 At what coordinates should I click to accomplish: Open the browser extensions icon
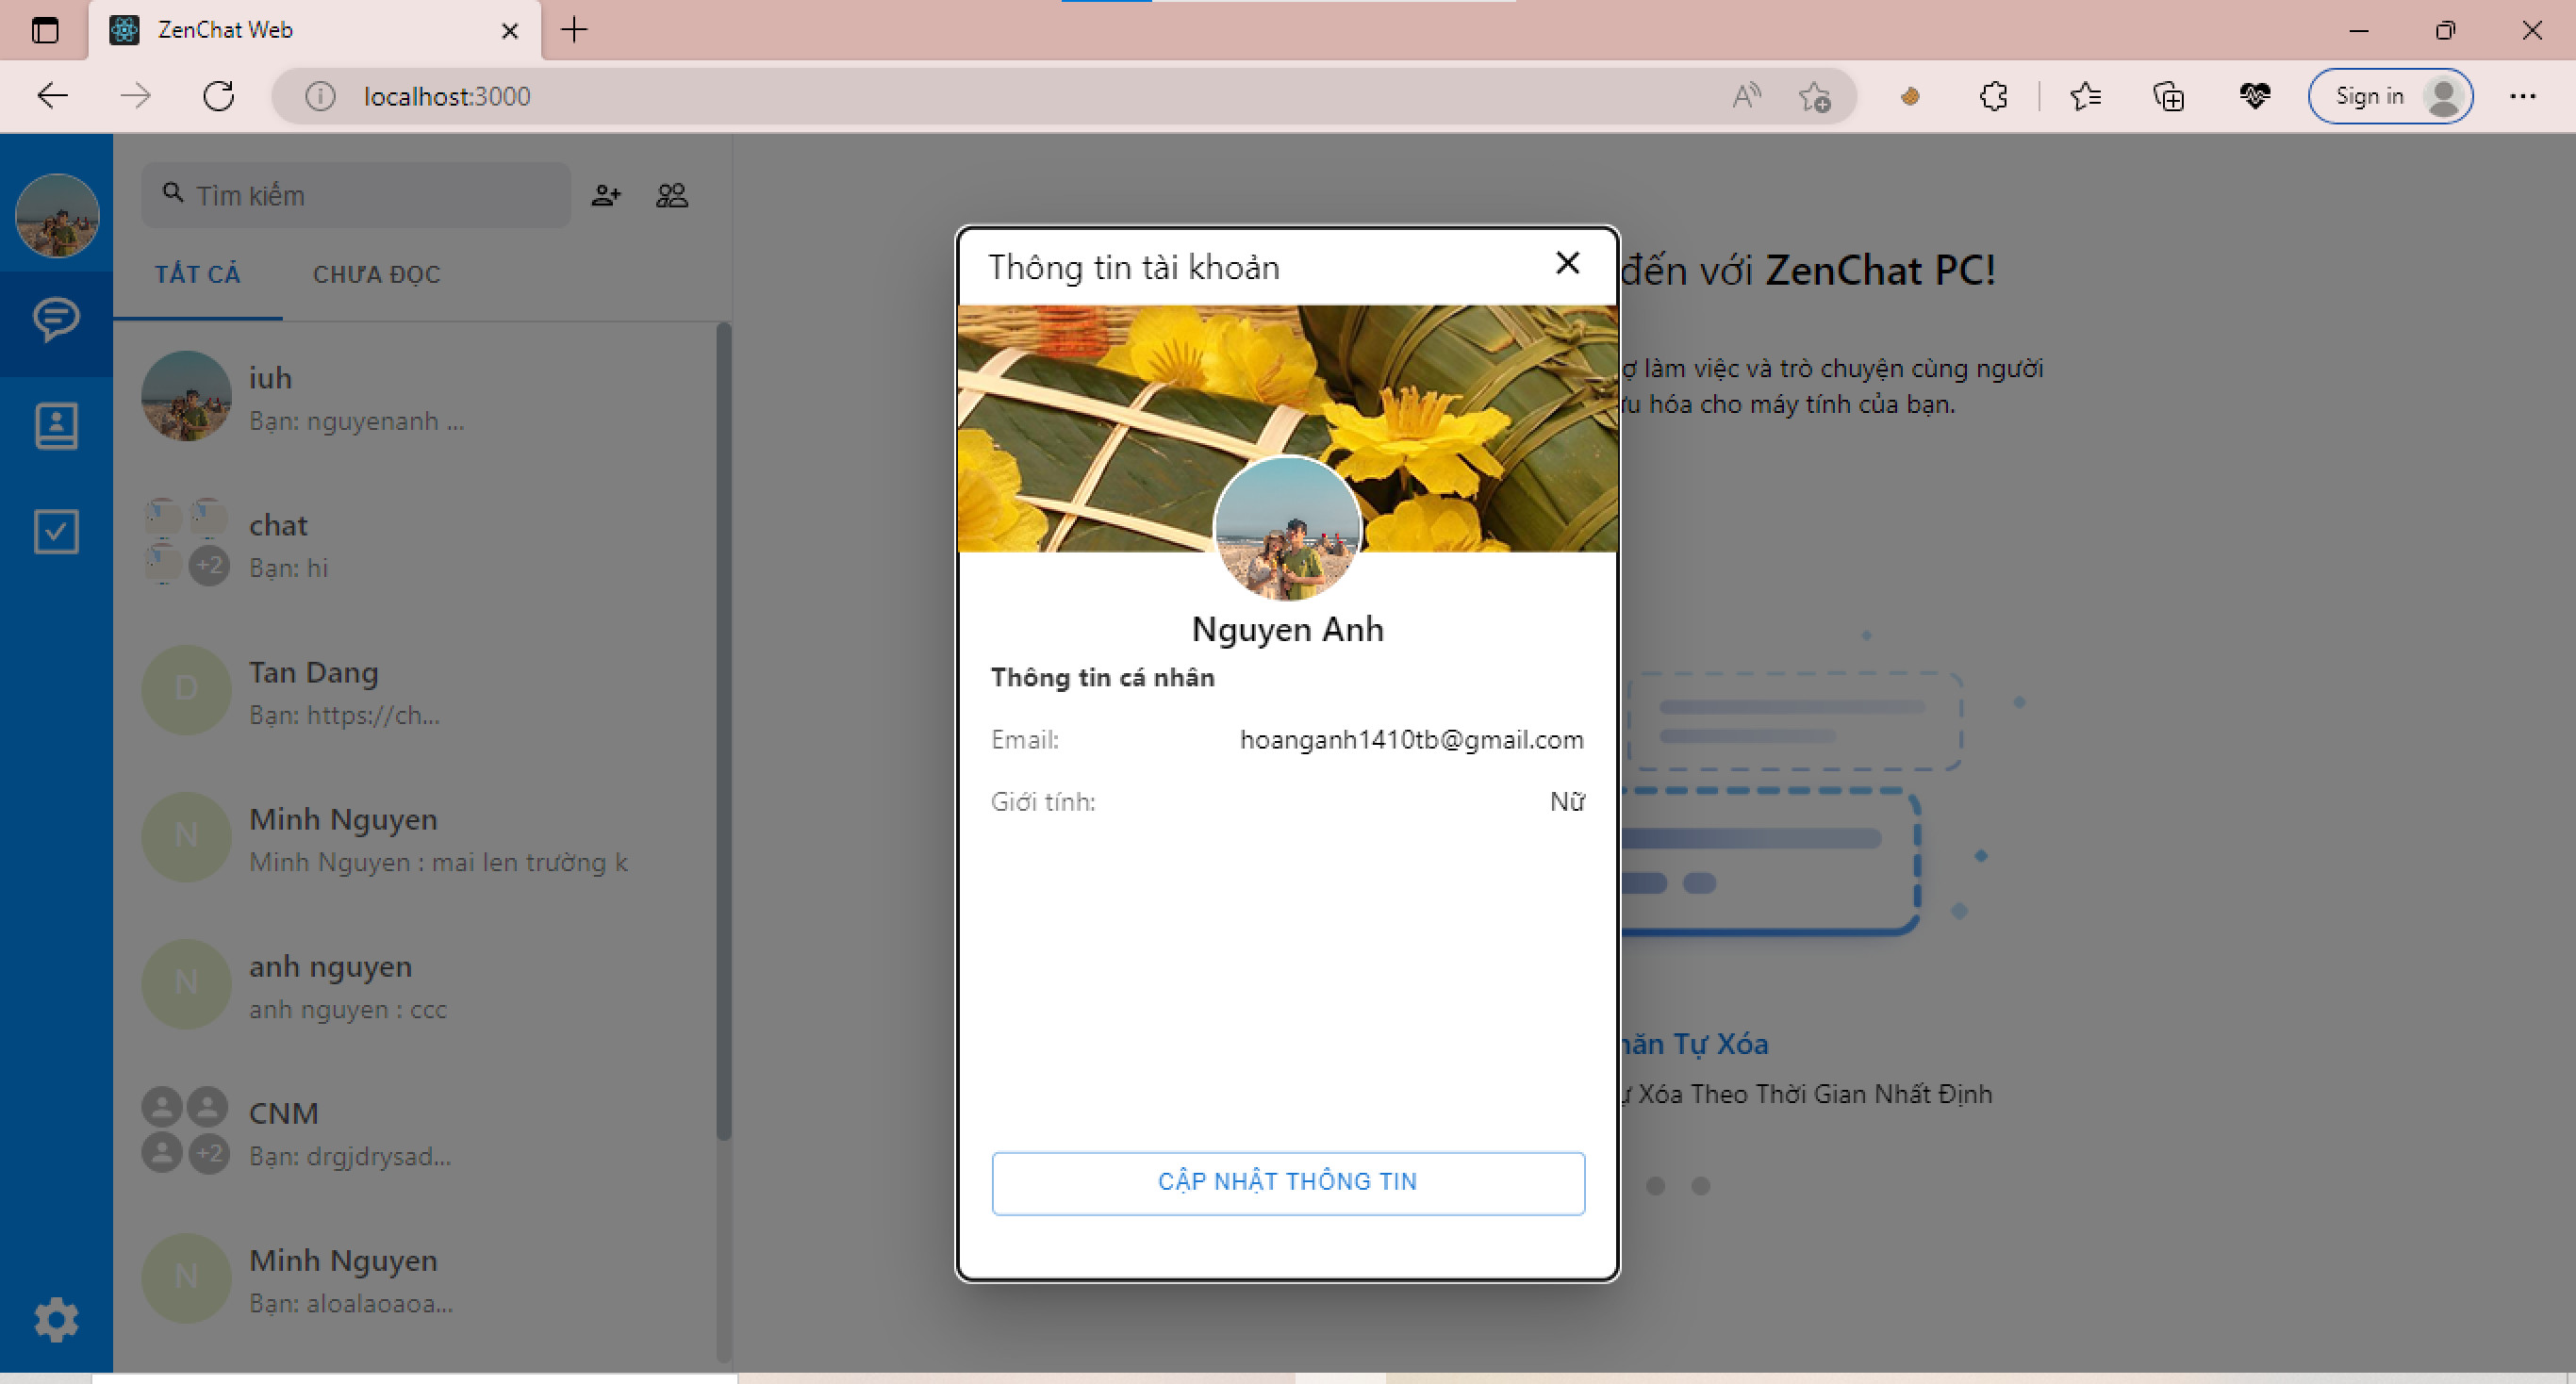tap(1992, 96)
